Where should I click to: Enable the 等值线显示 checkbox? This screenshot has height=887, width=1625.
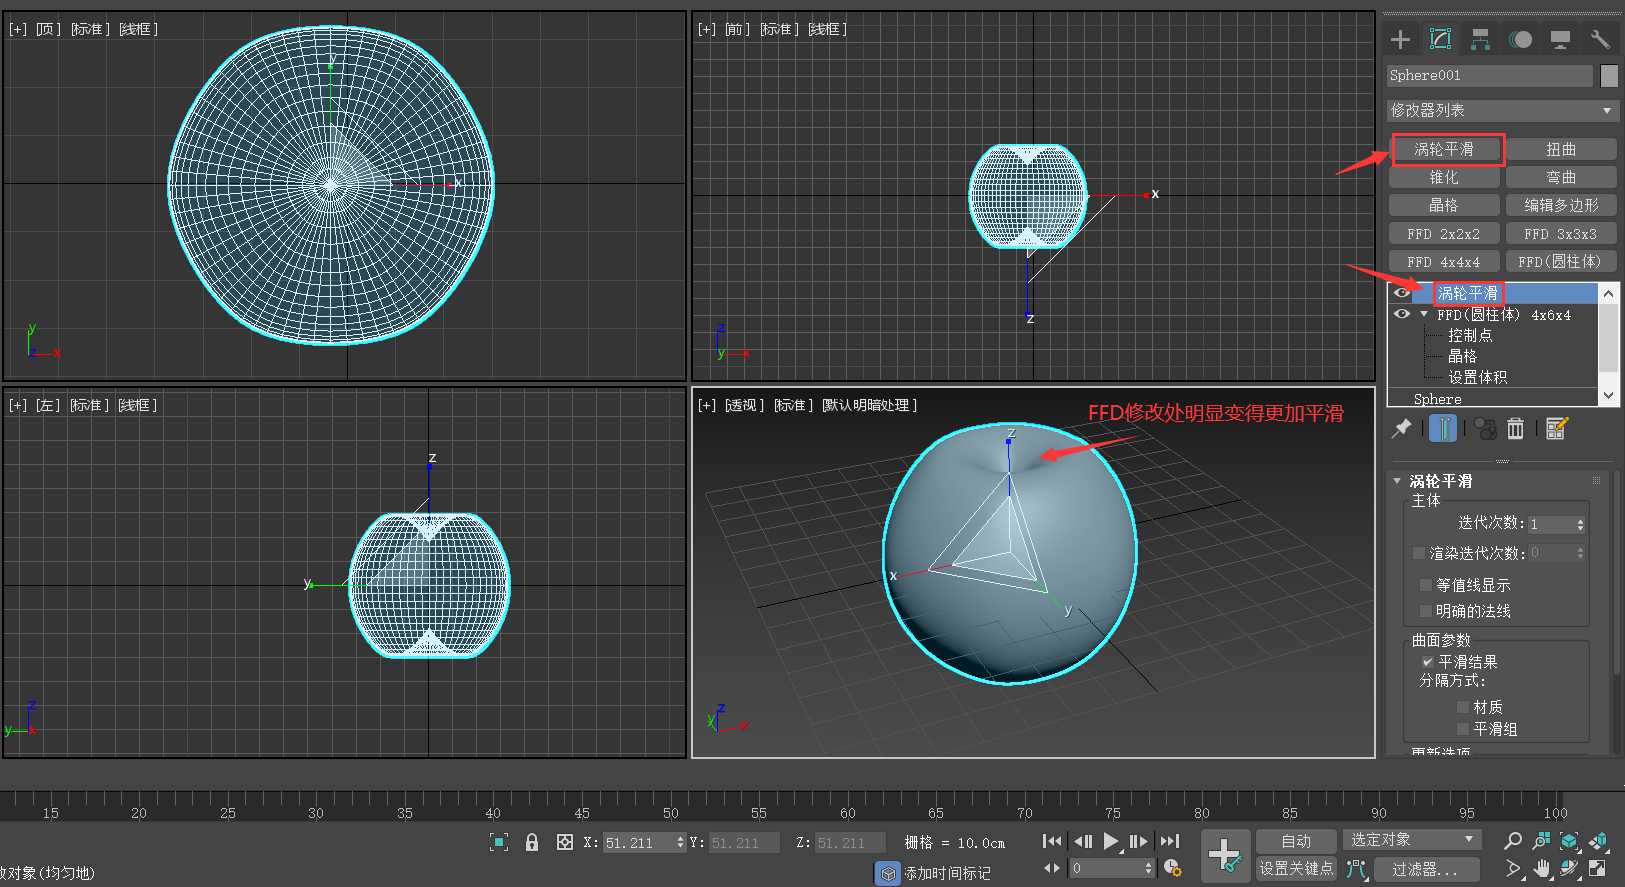point(1426,585)
